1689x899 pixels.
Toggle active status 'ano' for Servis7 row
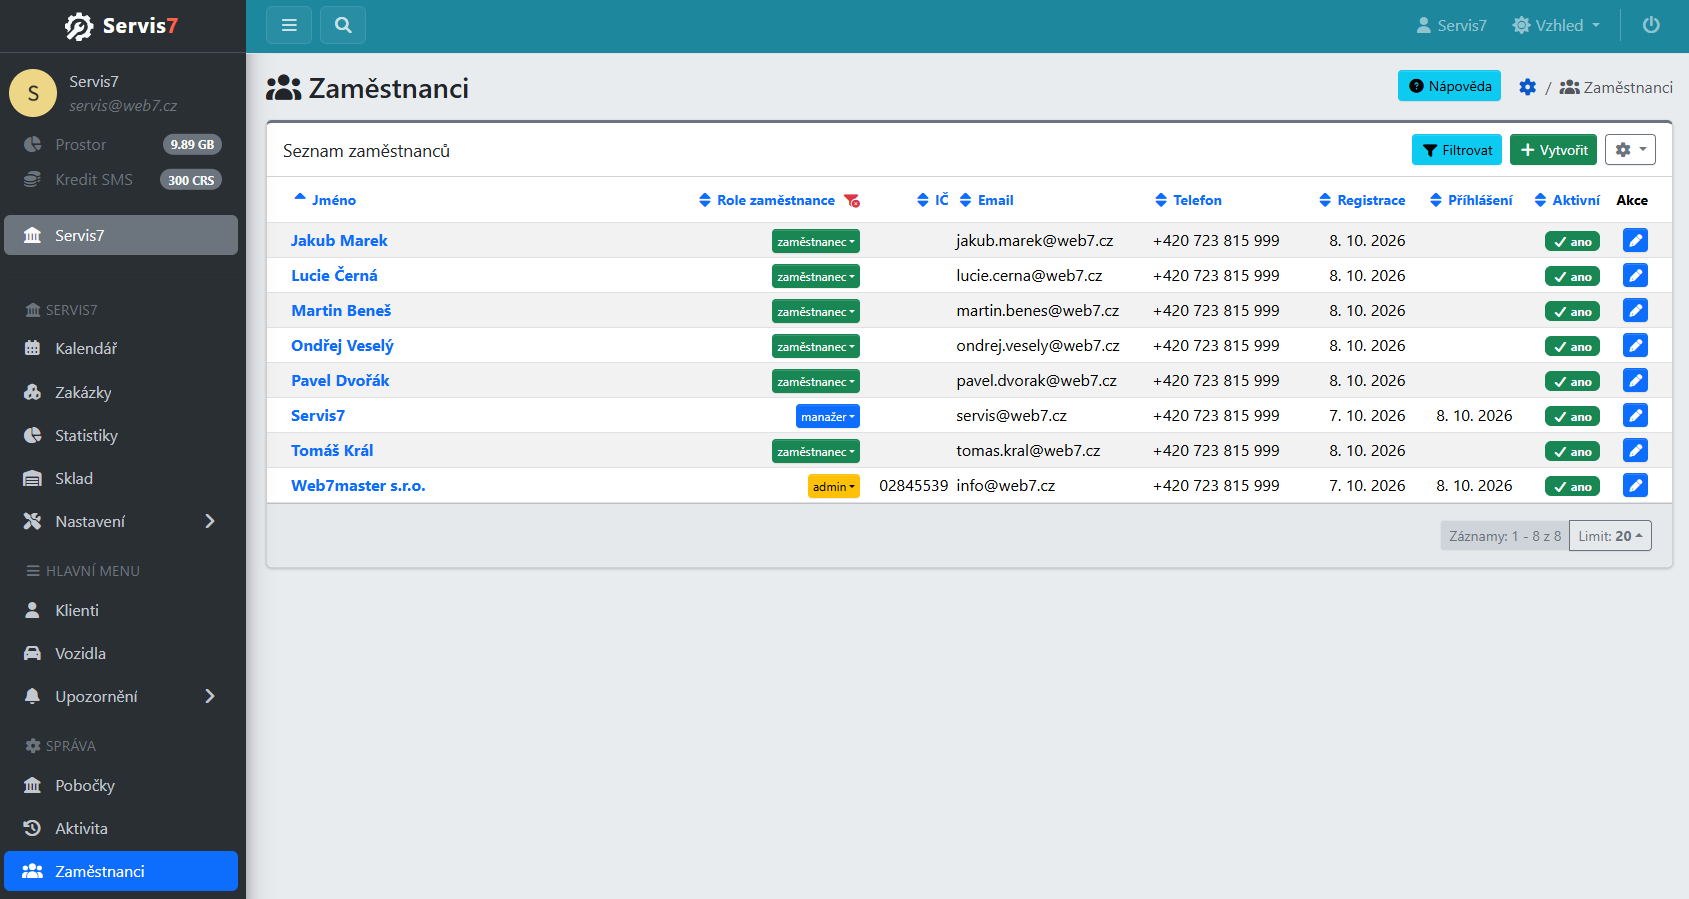1572,416
